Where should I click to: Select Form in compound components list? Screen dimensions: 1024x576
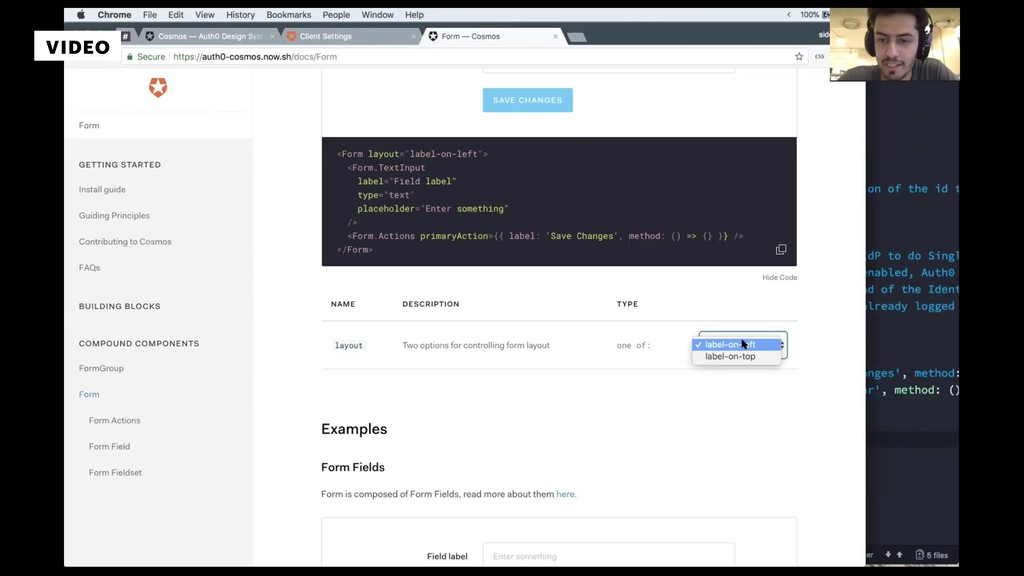click(89, 394)
